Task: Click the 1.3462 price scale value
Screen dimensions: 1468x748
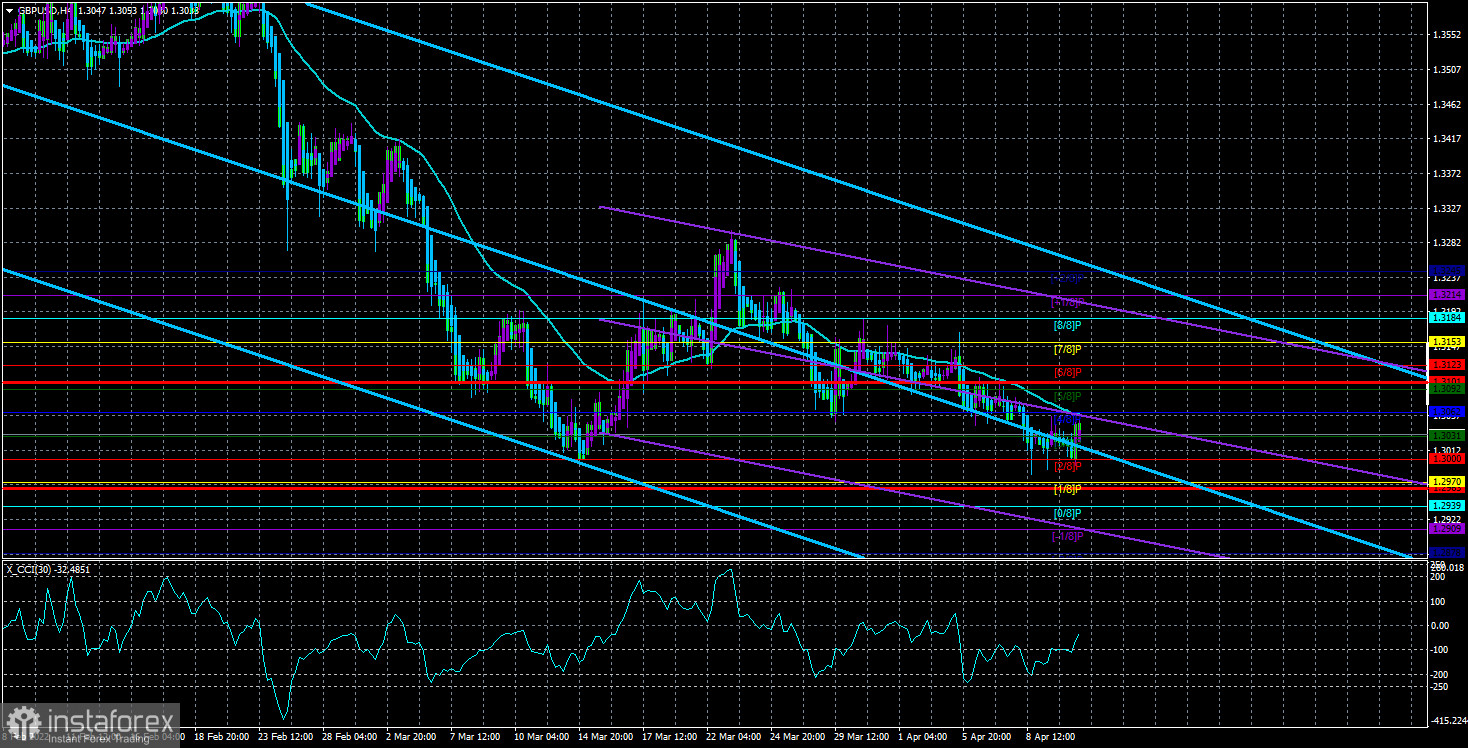Action: [x=1447, y=104]
